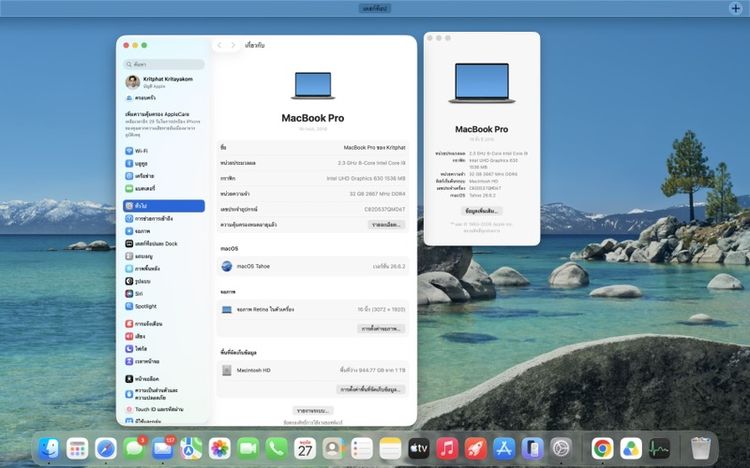Viewport: 750px width, 468px height.
Task: Open Notes from the Dock
Action: pos(390,448)
